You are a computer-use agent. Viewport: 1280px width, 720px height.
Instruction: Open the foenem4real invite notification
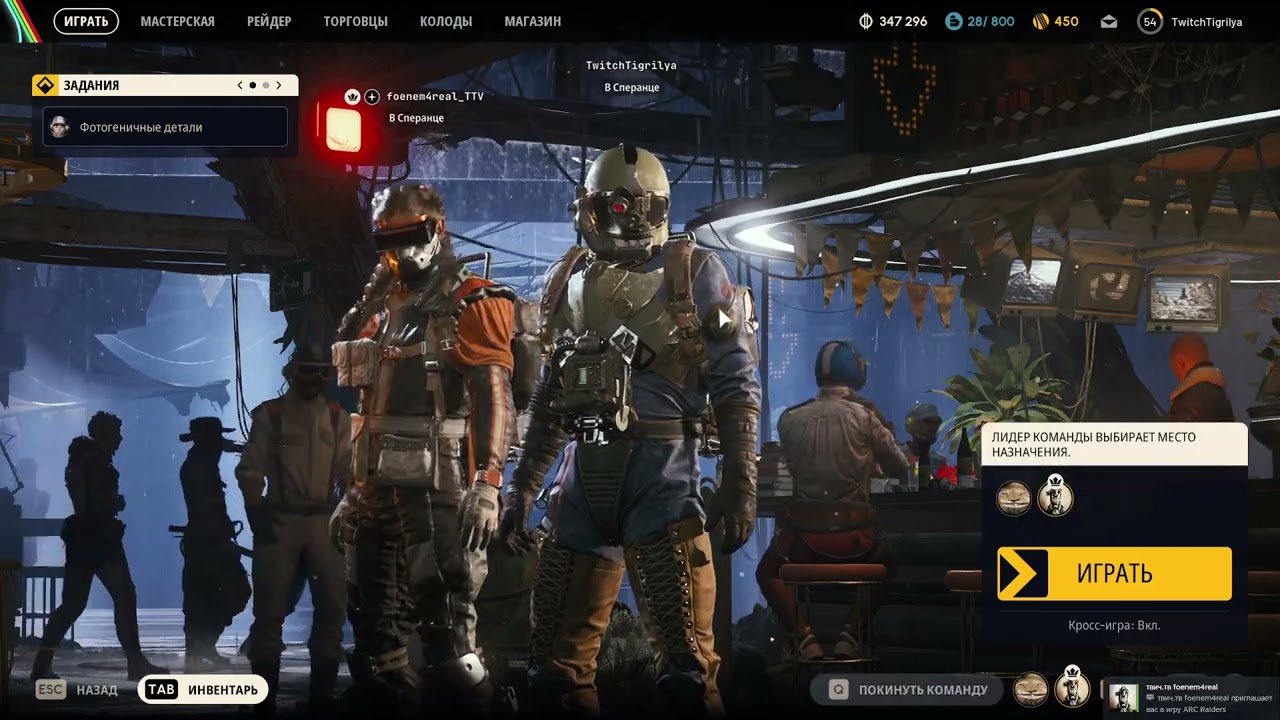point(1193,697)
